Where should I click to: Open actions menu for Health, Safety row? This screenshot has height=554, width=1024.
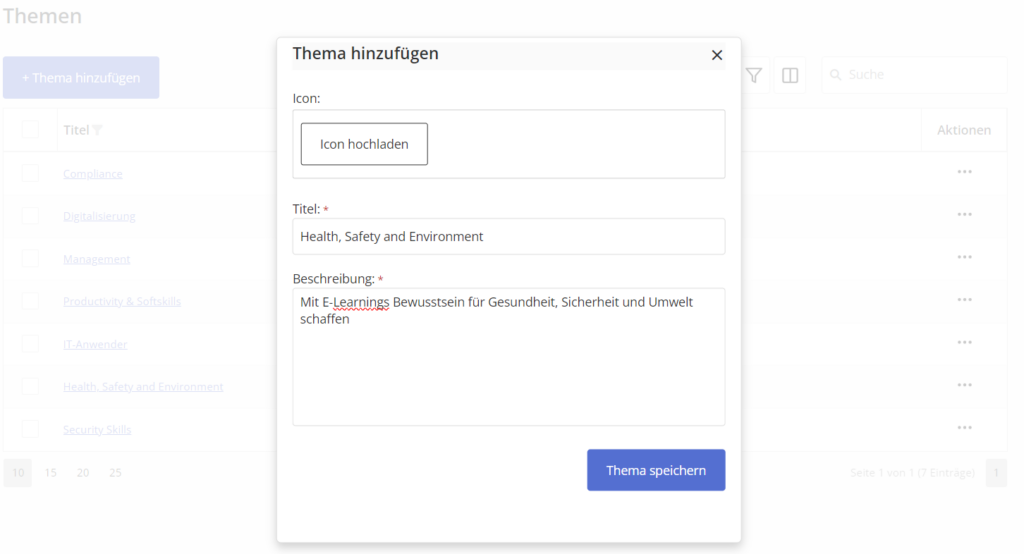click(965, 385)
